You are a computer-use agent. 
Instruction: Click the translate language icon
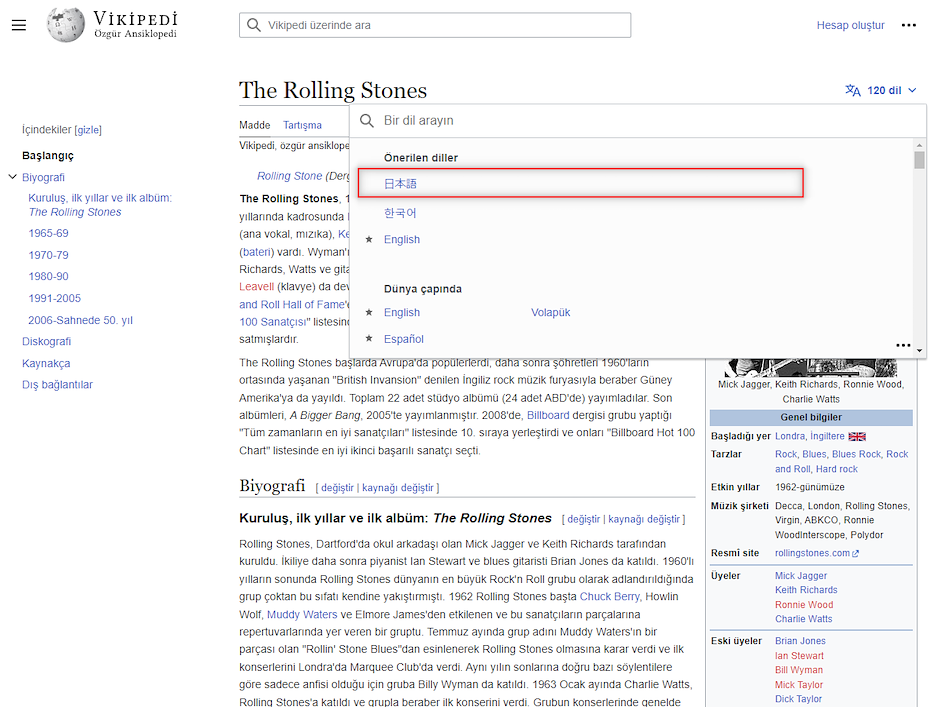(x=853, y=90)
